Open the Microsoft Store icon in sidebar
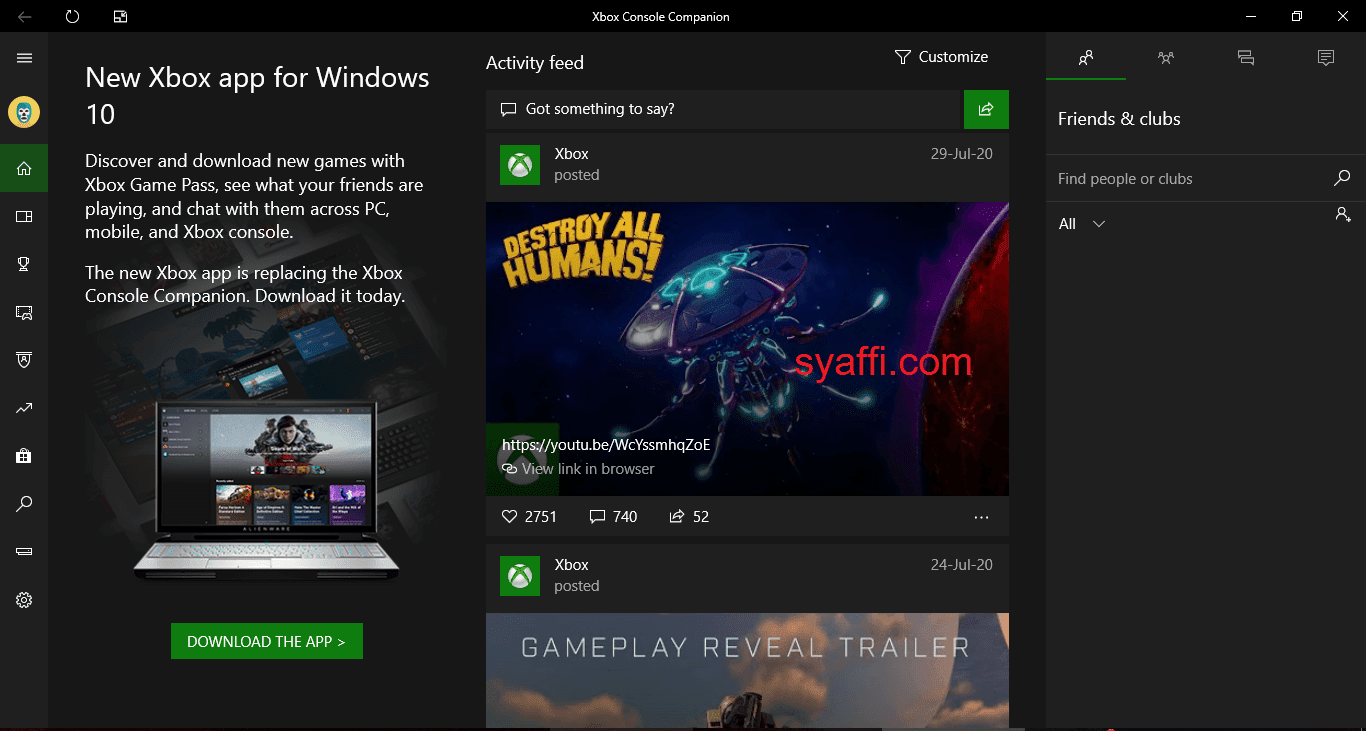Viewport: 1366px width, 731px height. [x=24, y=456]
